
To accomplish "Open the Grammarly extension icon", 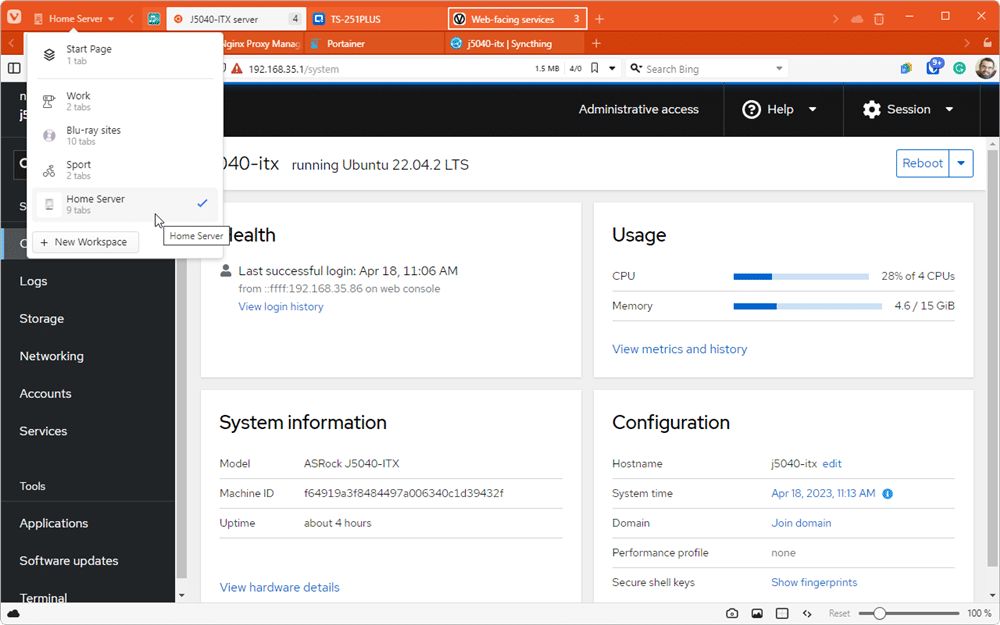I will [x=959, y=67].
